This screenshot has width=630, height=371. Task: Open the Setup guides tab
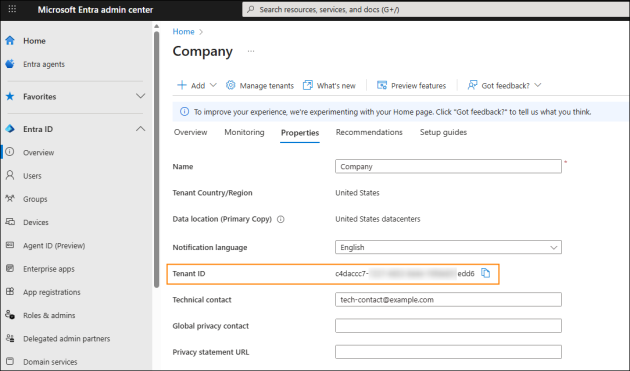(x=443, y=132)
